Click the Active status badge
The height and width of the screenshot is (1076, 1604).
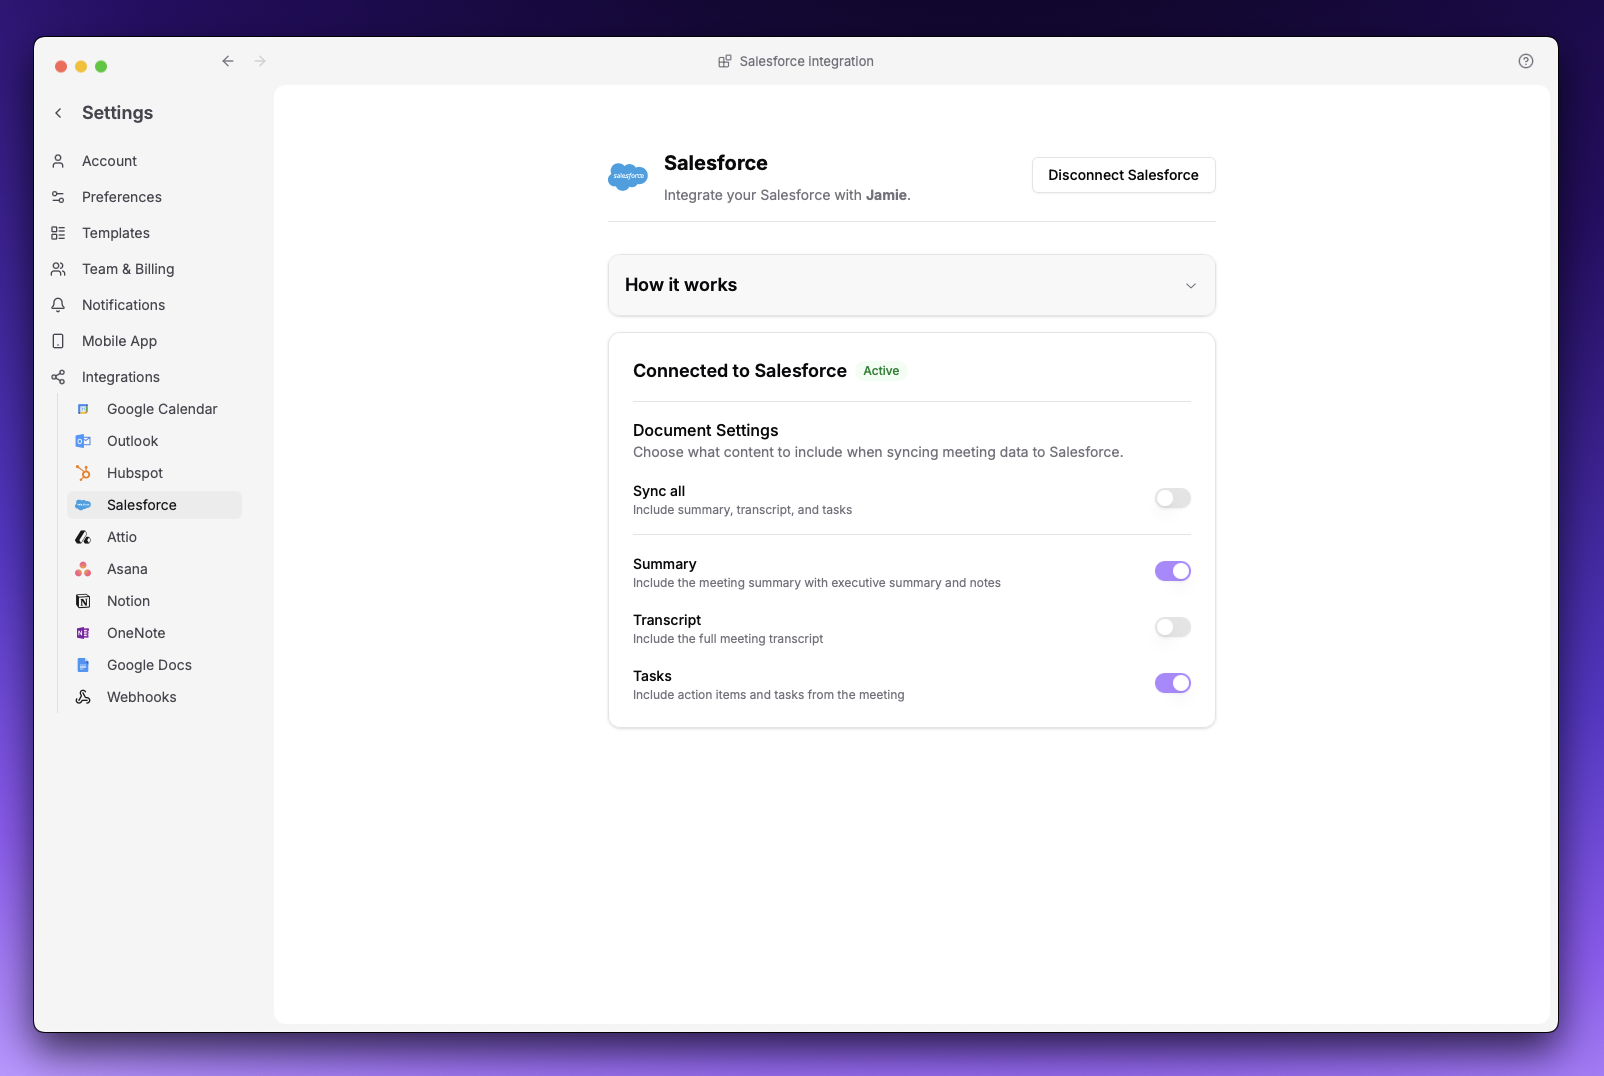click(x=881, y=371)
